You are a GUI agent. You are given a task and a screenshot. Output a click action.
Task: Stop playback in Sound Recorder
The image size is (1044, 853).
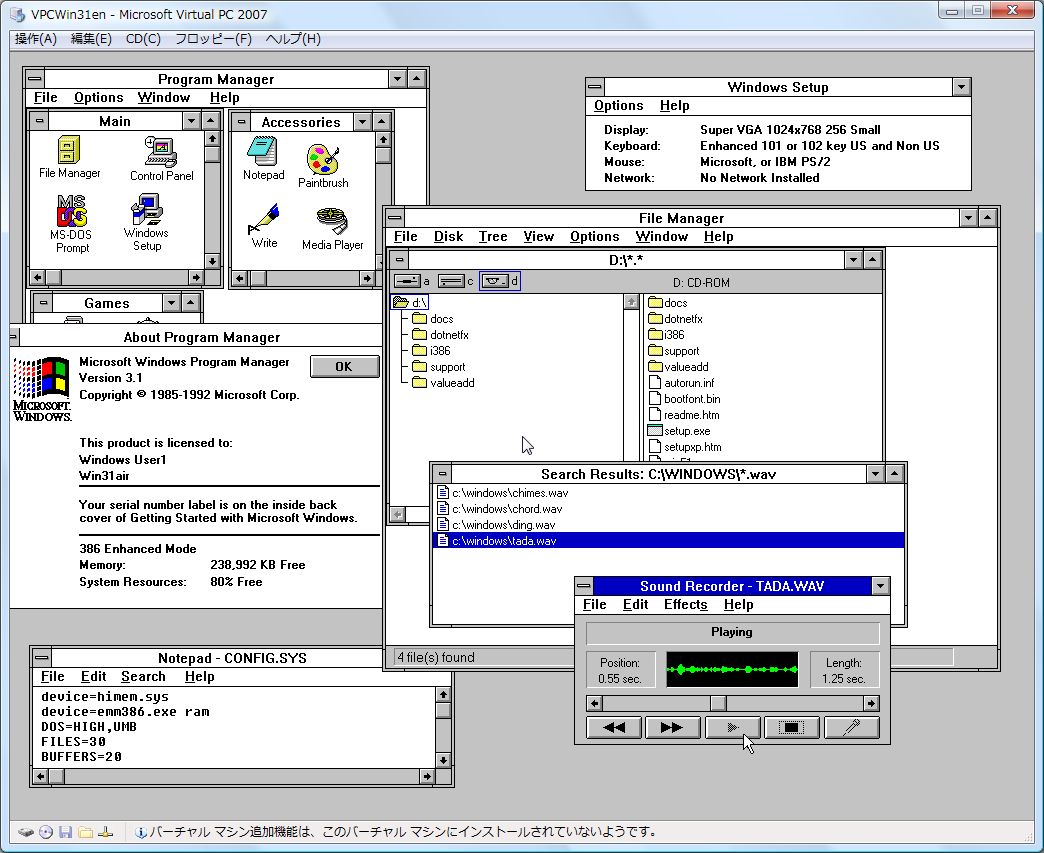(x=792, y=727)
